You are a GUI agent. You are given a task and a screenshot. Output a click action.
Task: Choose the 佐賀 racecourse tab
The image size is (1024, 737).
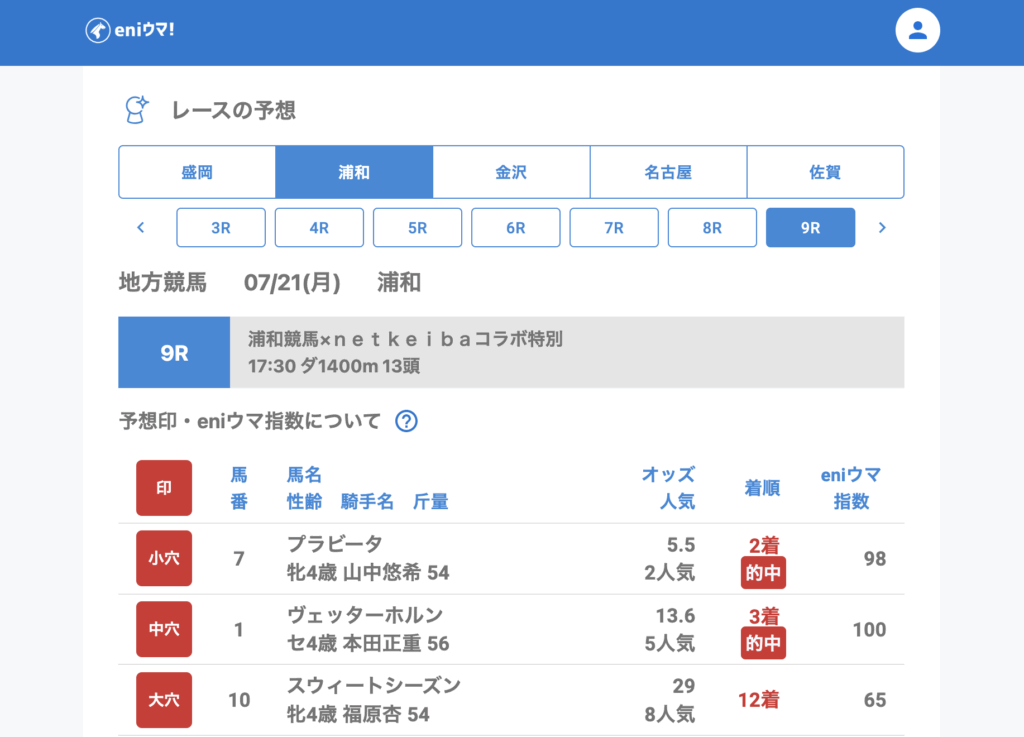(825, 172)
